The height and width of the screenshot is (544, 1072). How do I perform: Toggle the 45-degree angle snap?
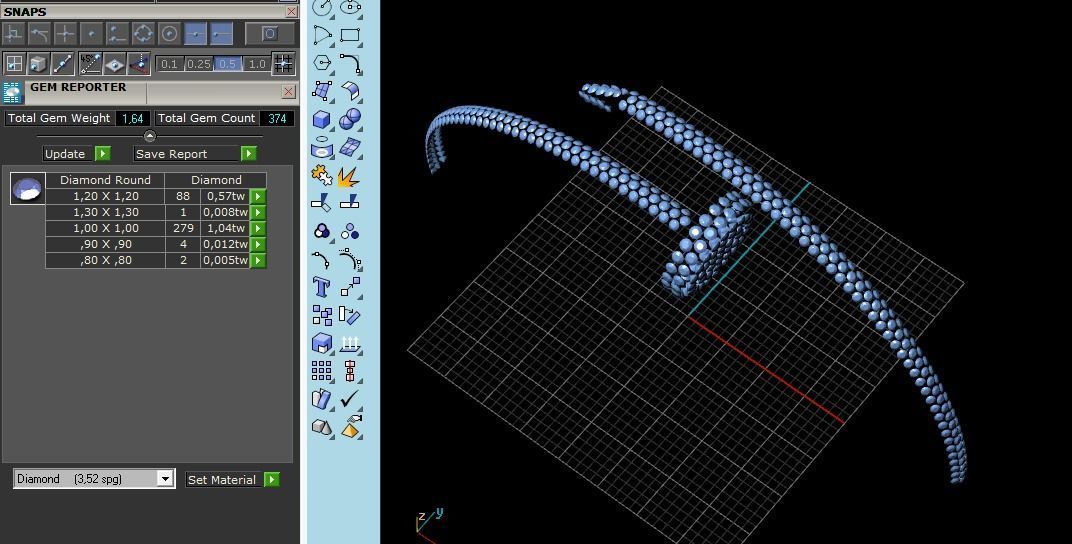click(x=90, y=64)
